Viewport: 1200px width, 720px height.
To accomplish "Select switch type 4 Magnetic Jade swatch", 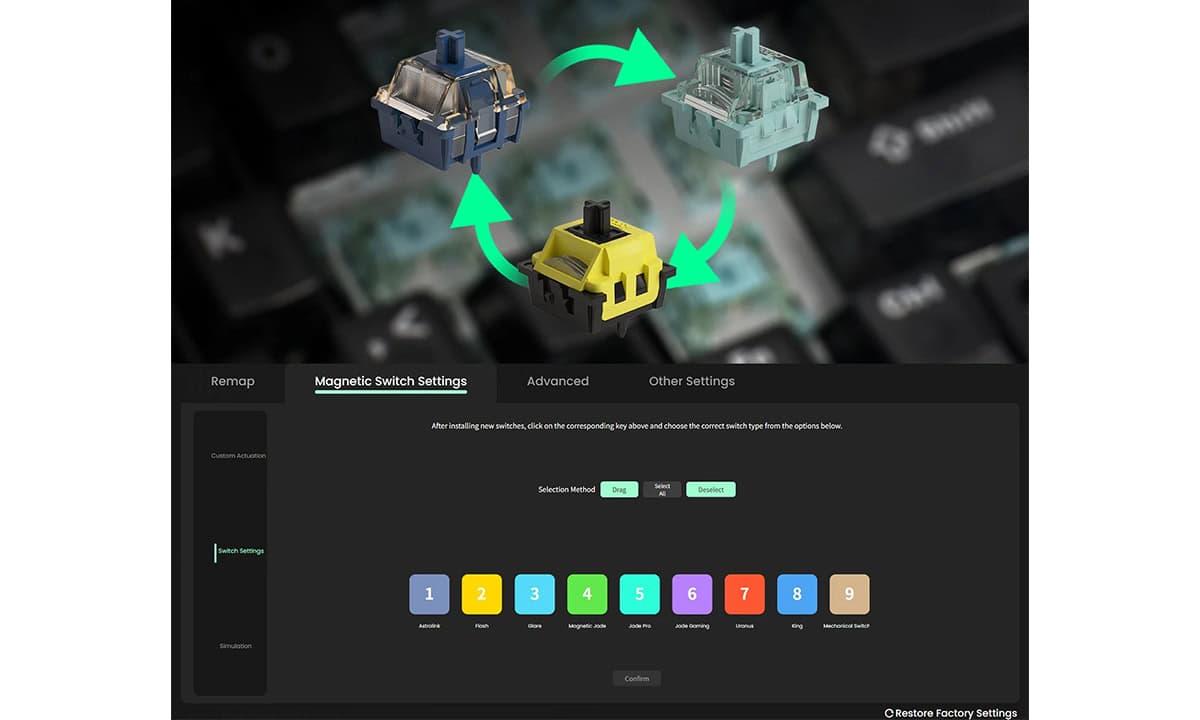I will click(x=587, y=594).
